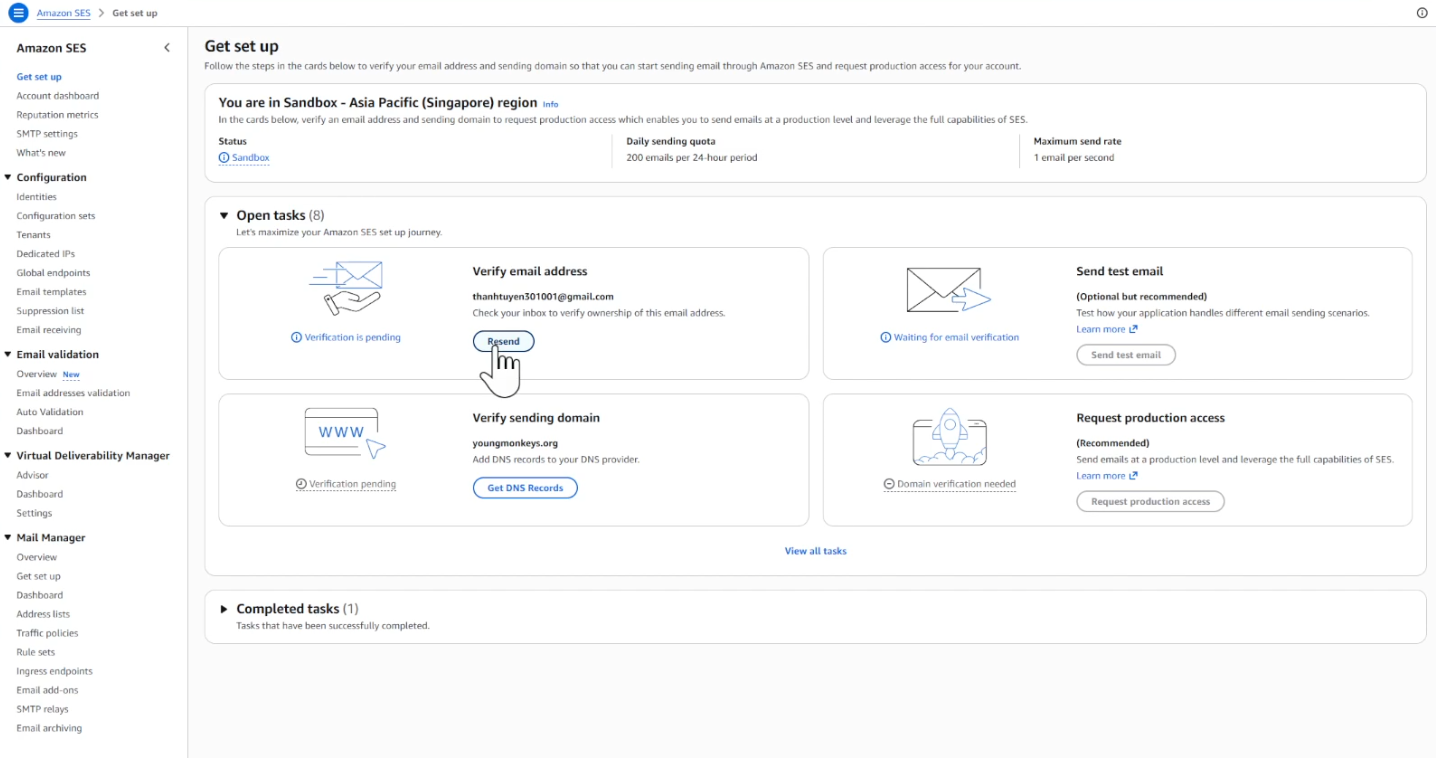Collapse the Open tasks section
Image resolution: width=1436 pixels, height=758 pixels.
224,215
